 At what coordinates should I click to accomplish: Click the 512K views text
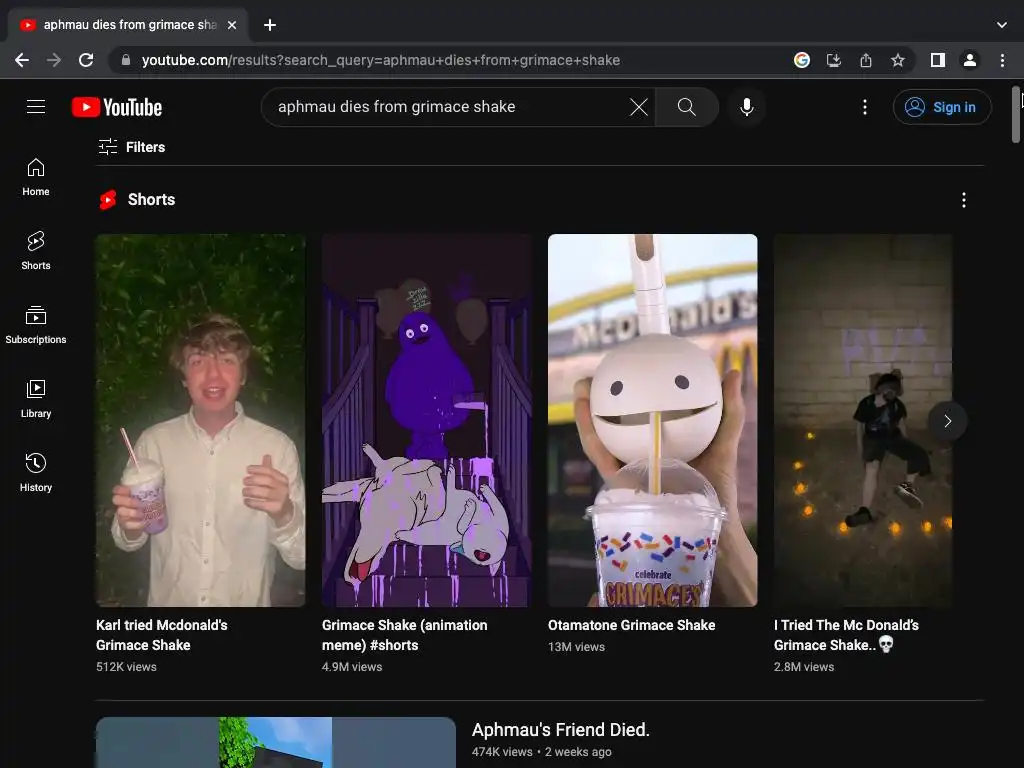(126, 667)
